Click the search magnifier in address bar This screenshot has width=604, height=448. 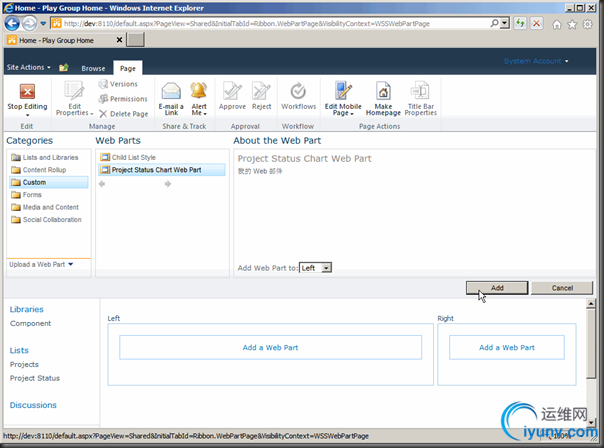click(x=495, y=23)
